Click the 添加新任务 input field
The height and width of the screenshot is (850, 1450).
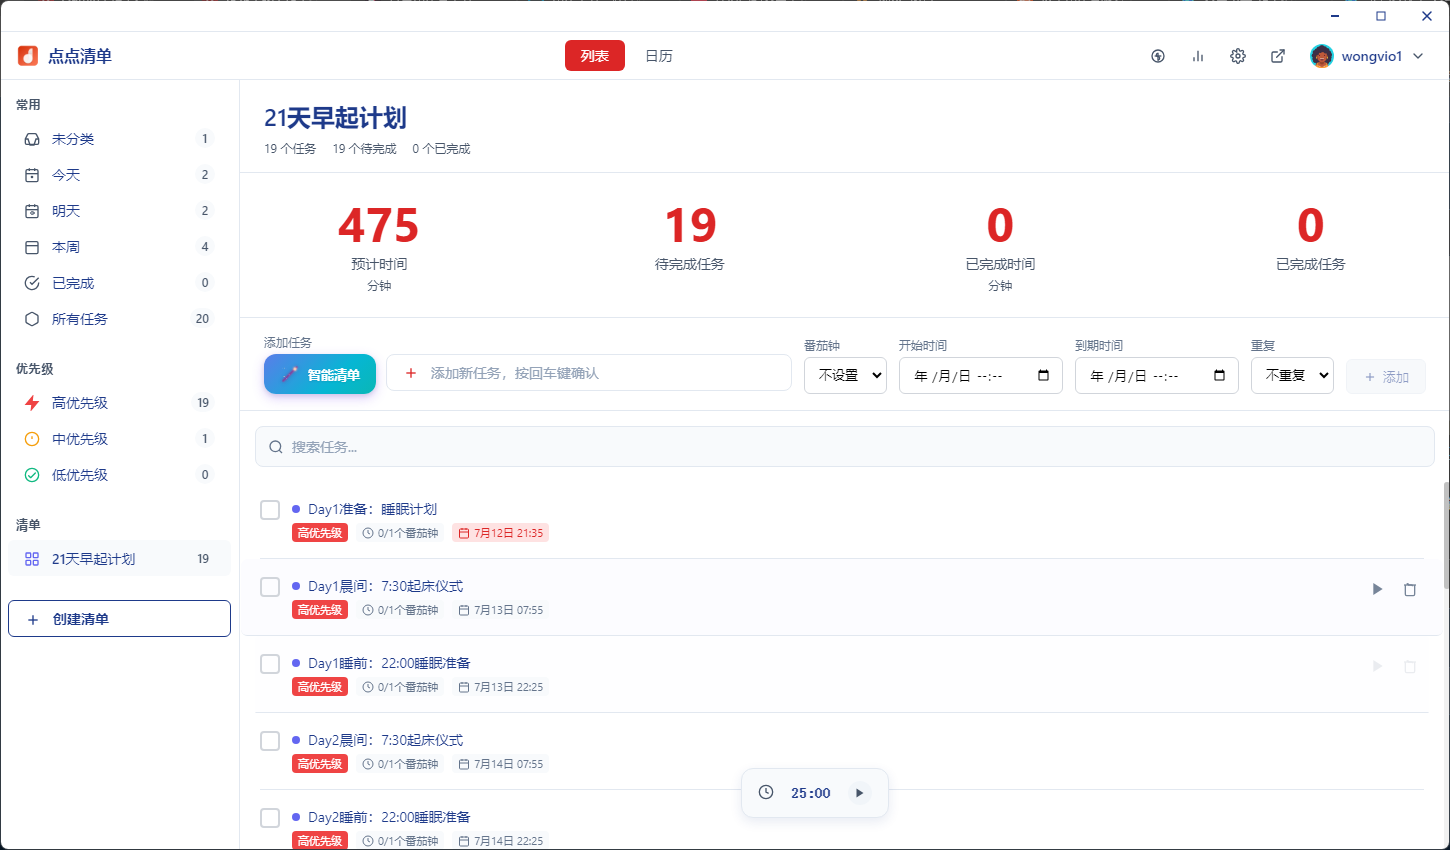(589, 373)
